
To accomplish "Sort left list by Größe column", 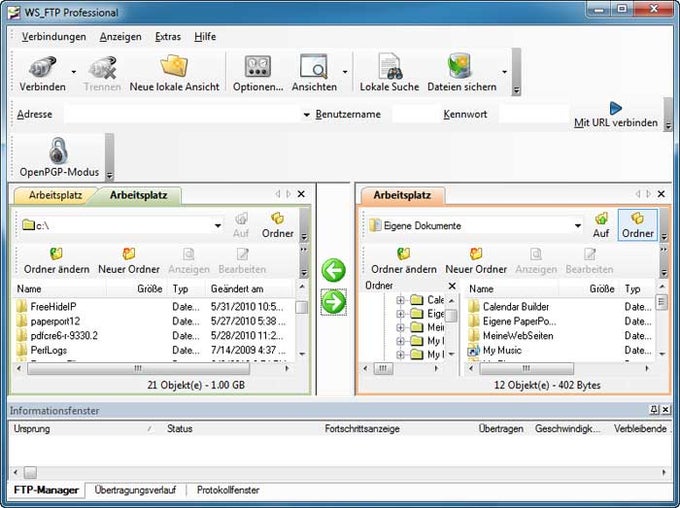I will pyautogui.click(x=137, y=289).
